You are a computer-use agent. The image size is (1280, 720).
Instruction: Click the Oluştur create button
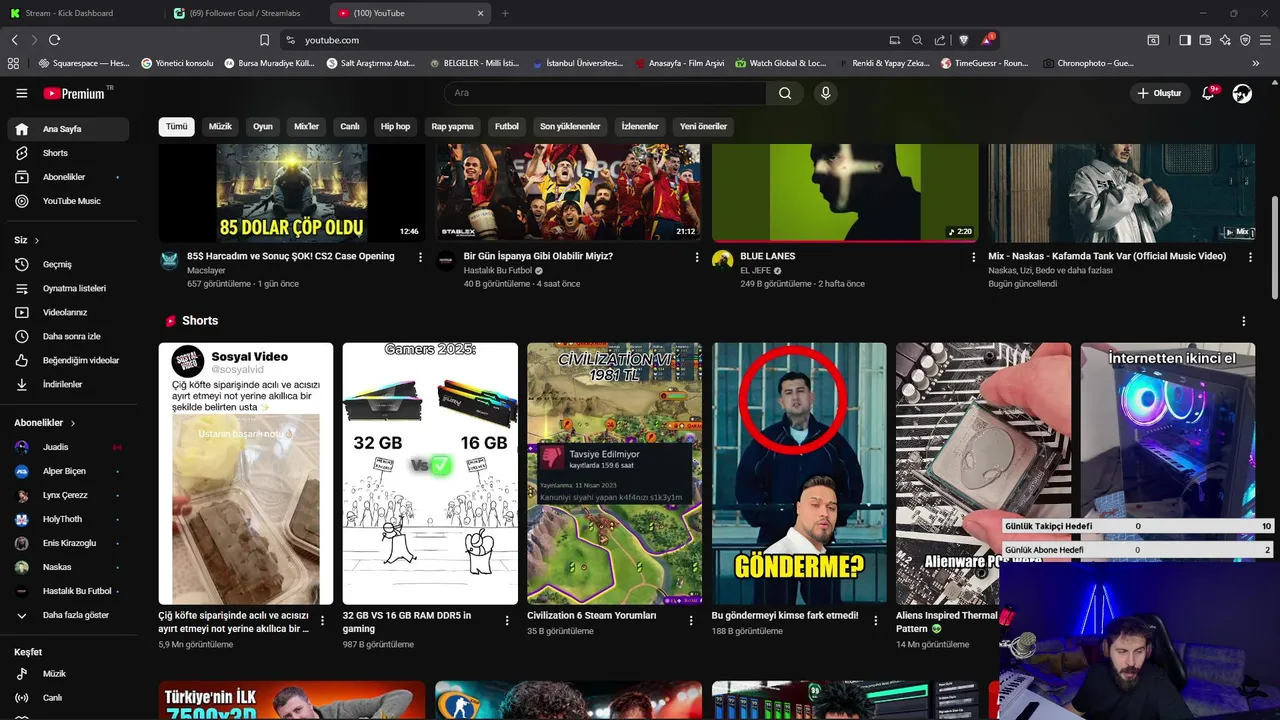pos(1159,93)
